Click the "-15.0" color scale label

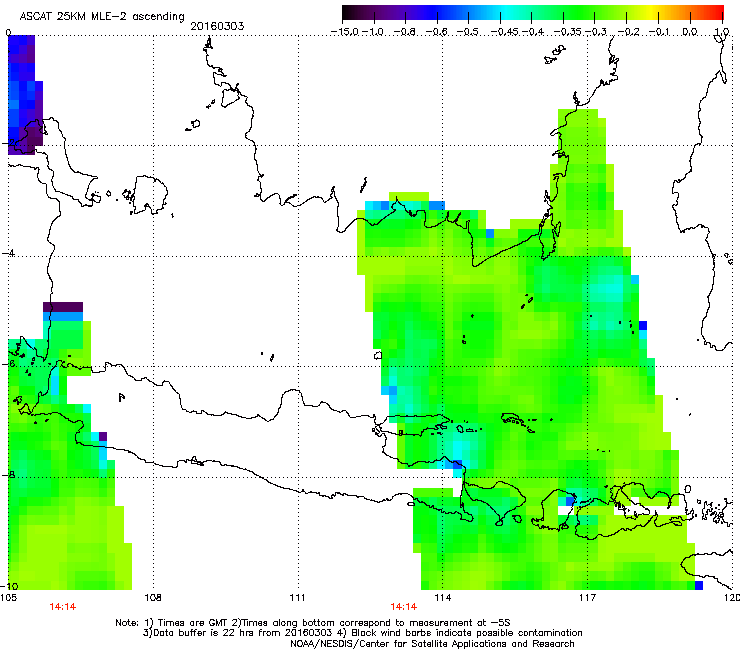pos(345,32)
